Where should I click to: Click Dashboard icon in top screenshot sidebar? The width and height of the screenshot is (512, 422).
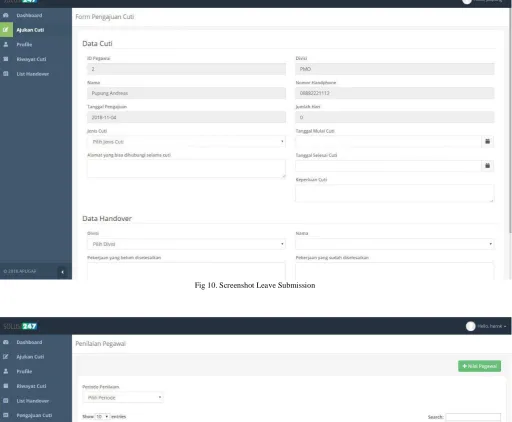[6, 15]
